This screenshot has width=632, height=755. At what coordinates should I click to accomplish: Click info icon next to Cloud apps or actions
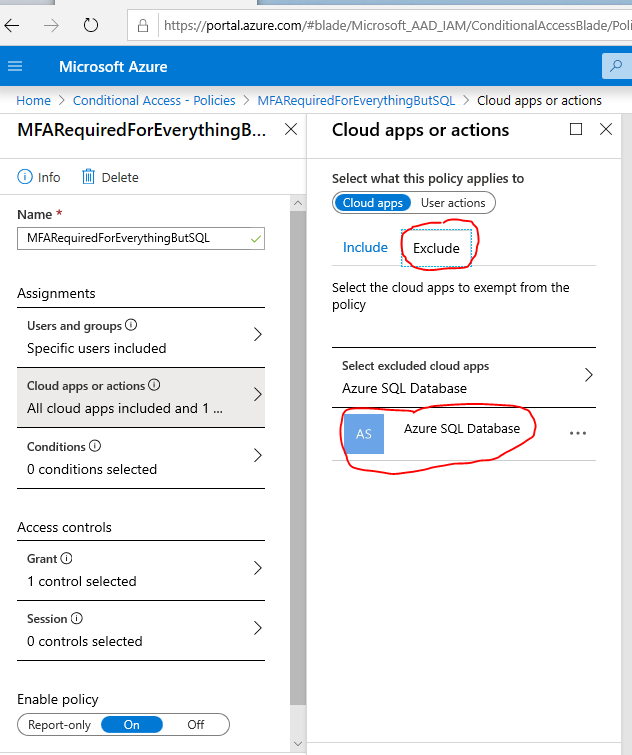[x=154, y=385]
